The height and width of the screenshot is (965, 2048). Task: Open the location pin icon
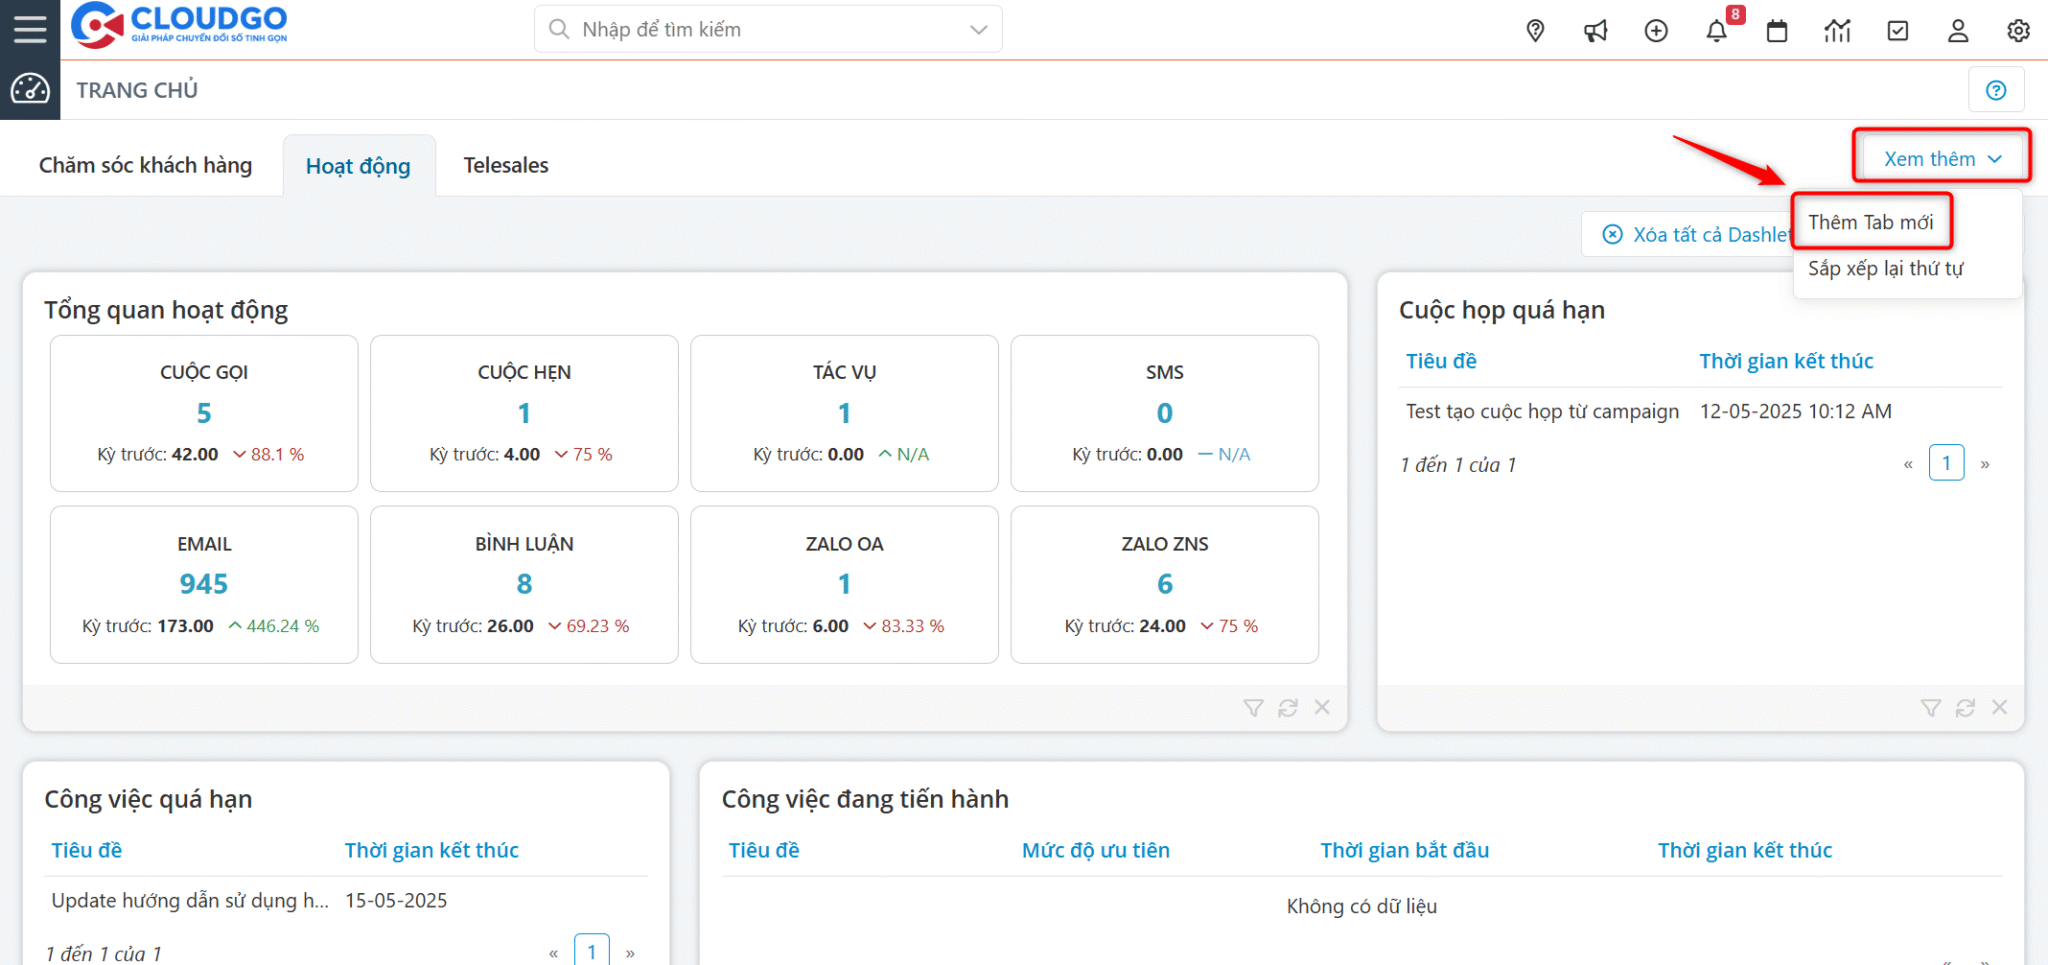tap(1535, 31)
